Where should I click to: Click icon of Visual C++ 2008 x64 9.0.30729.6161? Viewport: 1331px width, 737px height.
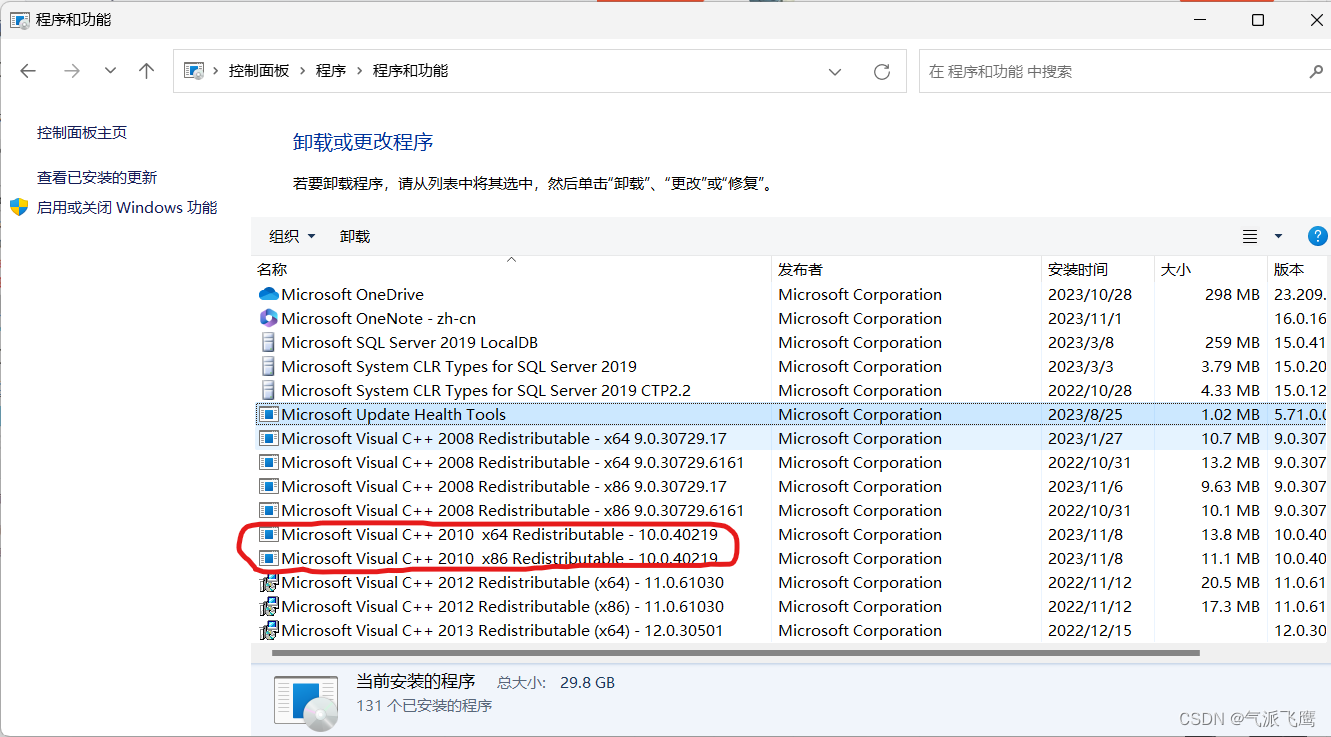tap(268, 462)
